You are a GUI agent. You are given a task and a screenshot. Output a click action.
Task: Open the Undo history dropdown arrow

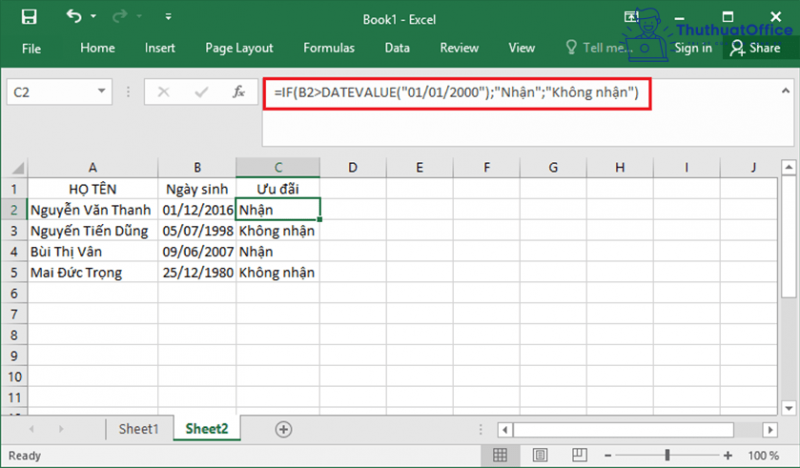(93, 16)
